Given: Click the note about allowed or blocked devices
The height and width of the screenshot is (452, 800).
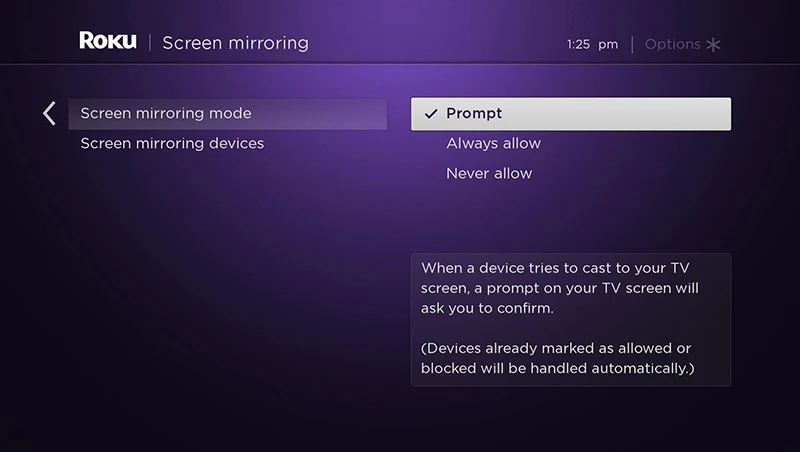Looking at the screenshot, I should pos(558,359).
